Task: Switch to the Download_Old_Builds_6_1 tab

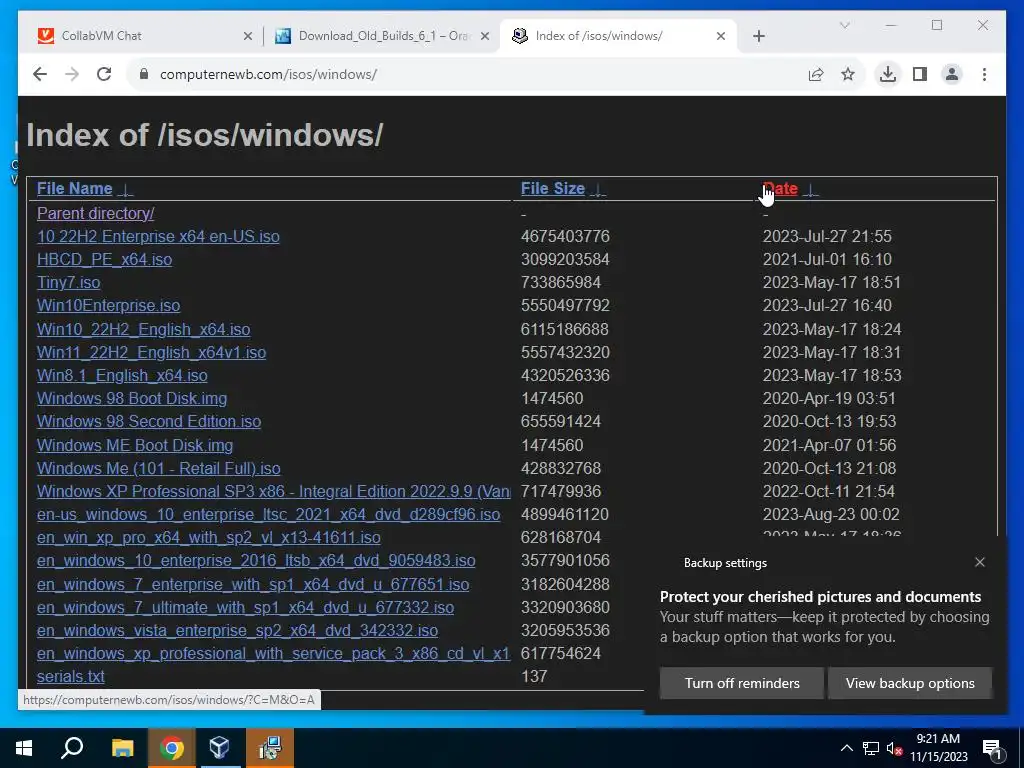Action: tap(383, 36)
